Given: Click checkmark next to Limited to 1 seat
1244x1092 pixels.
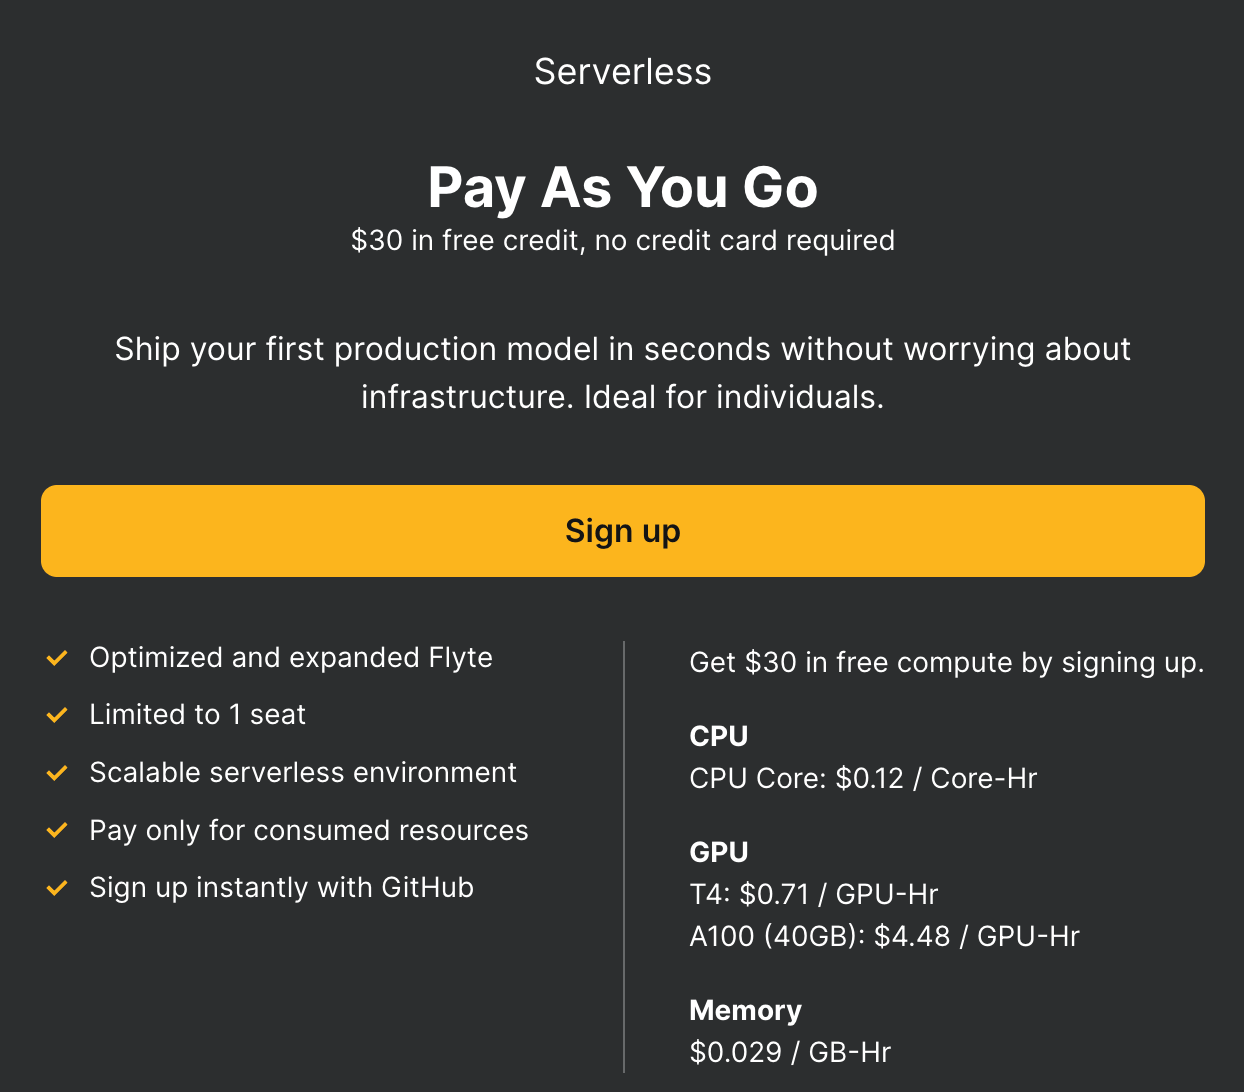Looking at the screenshot, I should click(57, 715).
